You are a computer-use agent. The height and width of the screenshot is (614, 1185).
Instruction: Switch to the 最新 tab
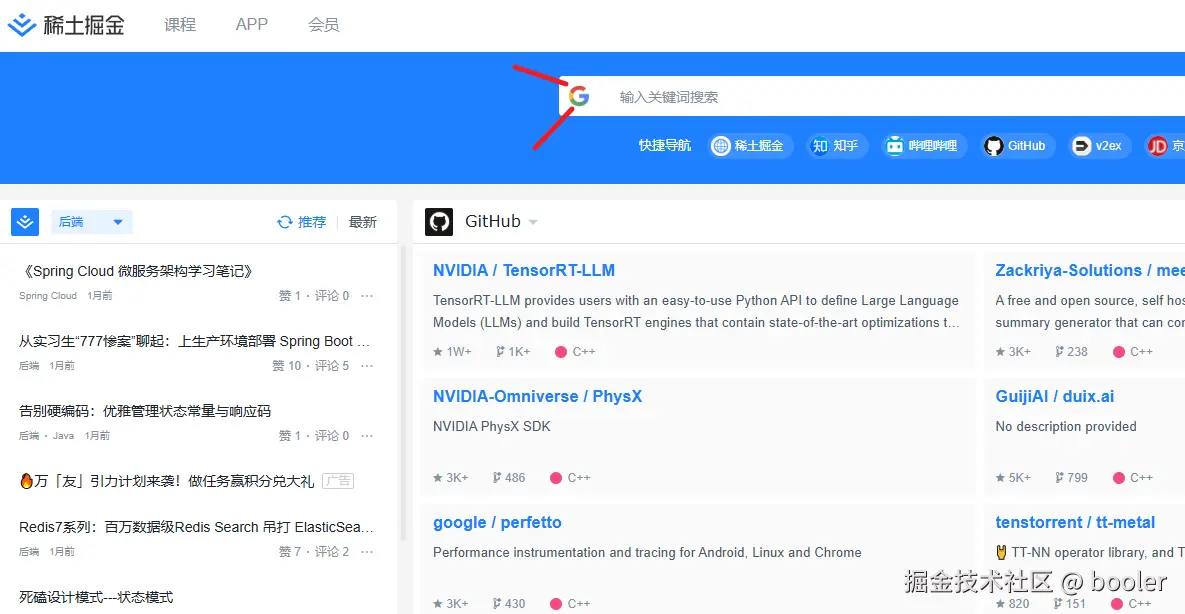363,222
